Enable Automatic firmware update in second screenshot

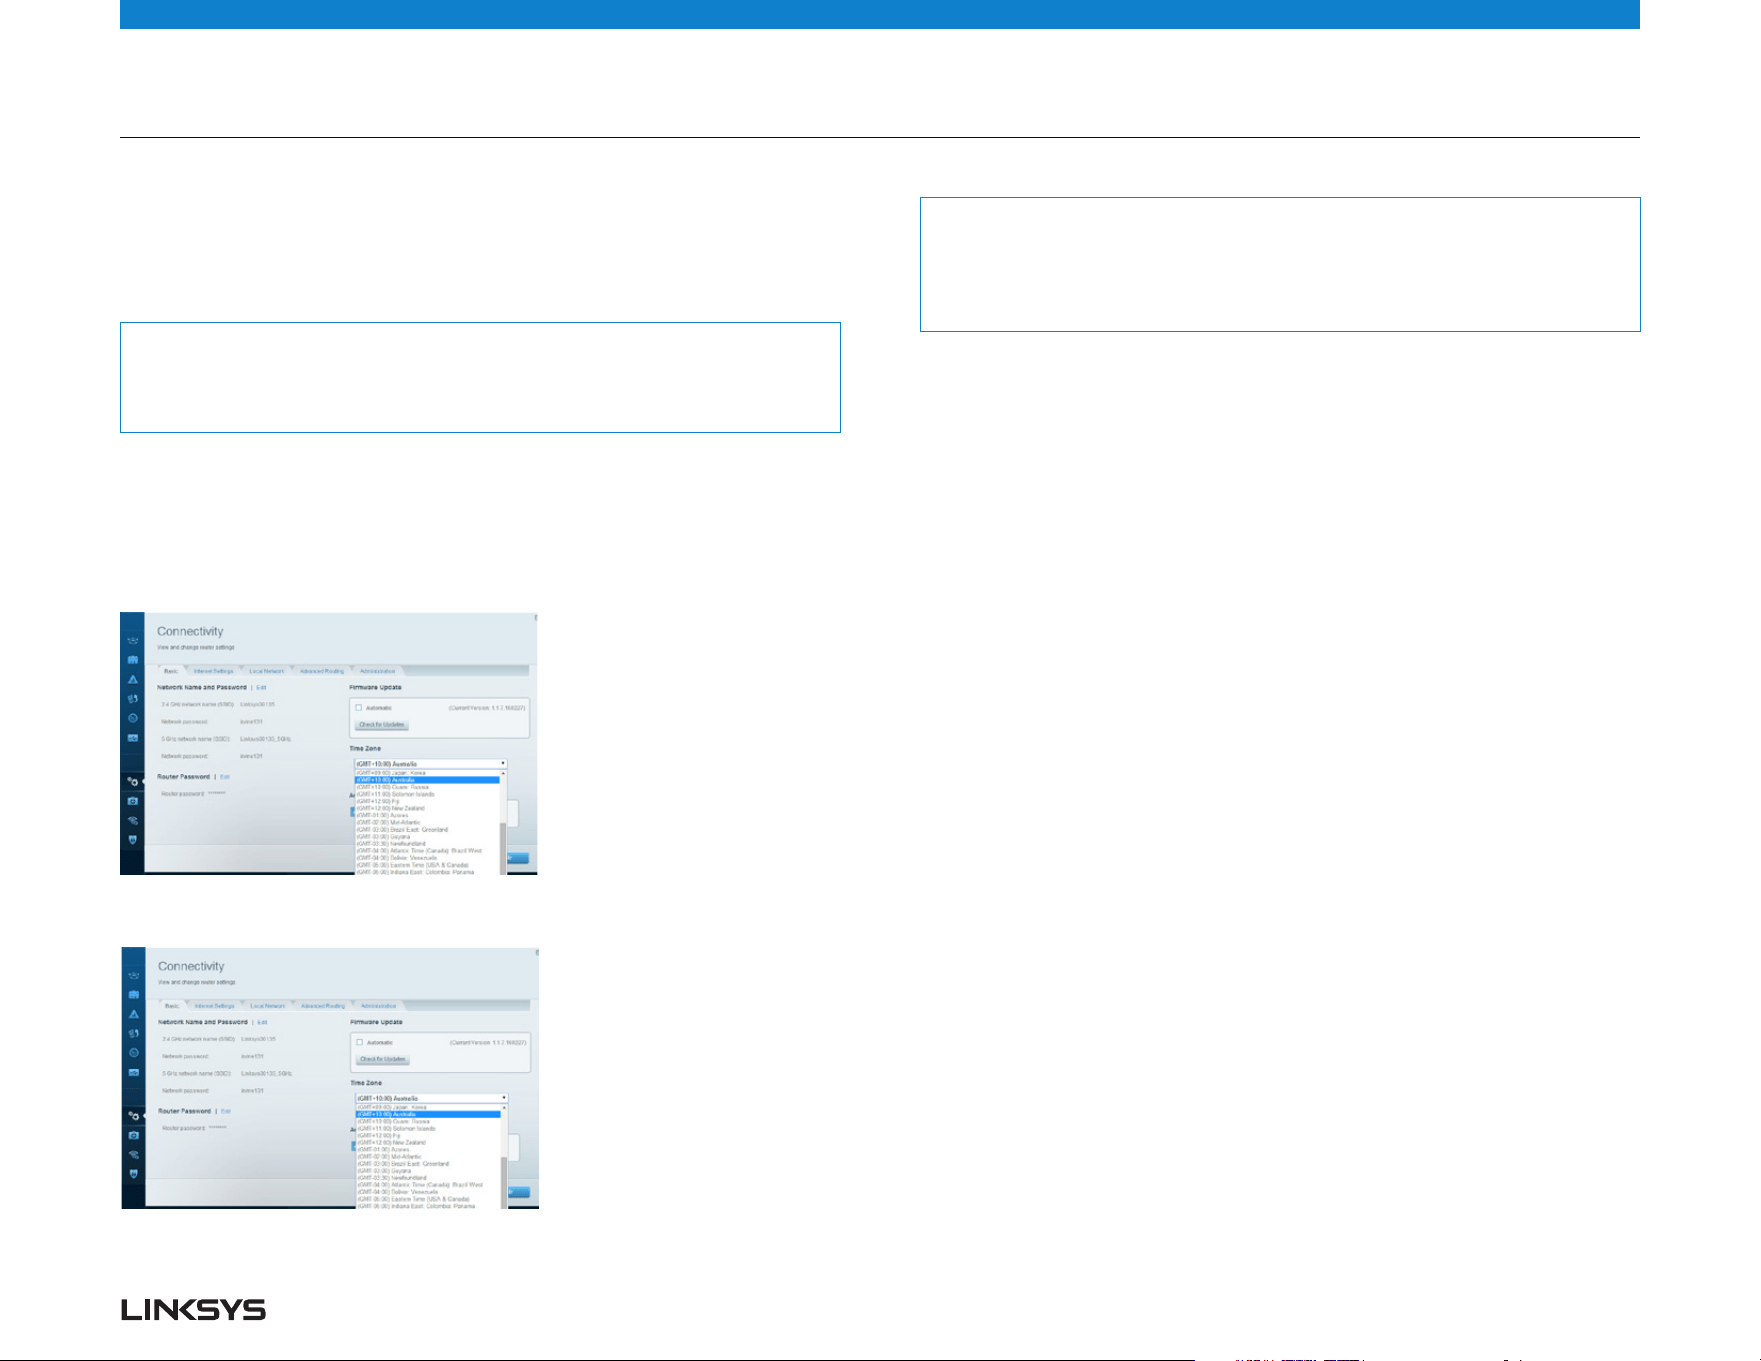coord(360,1043)
